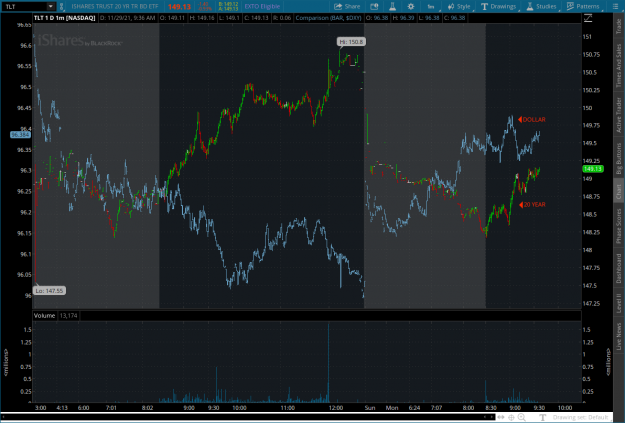Click the DOLLAR chart annotation
The width and height of the screenshot is (625, 423).
[x=532, y=120]
